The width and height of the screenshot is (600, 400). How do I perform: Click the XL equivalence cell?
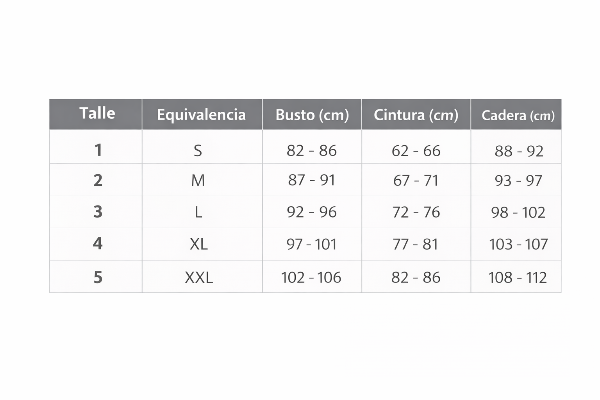point(198,244)
